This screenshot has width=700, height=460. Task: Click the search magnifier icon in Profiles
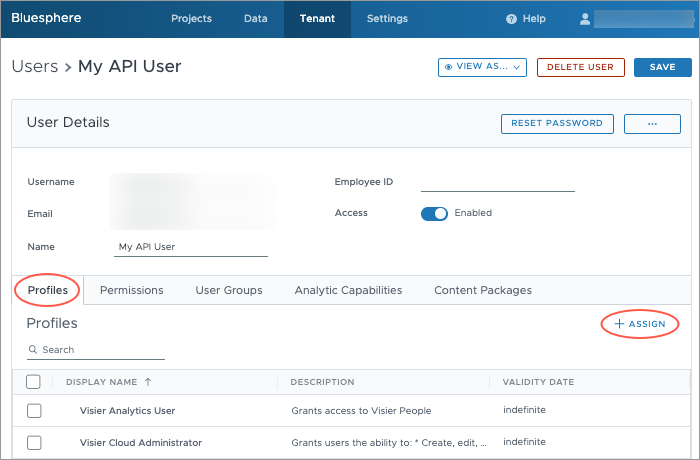tap(34, 350)
